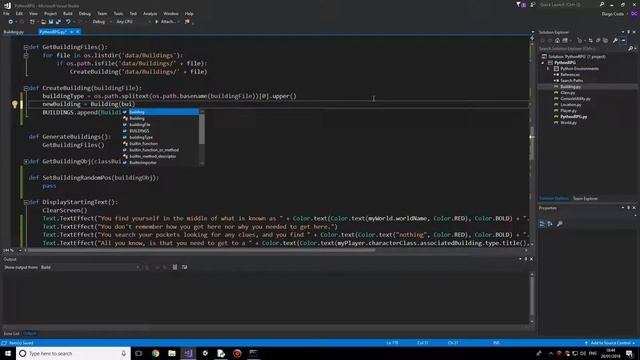Click the Attach start debugging play button
The height and width of the screenshot is (360, 640).
click(156, 22)
